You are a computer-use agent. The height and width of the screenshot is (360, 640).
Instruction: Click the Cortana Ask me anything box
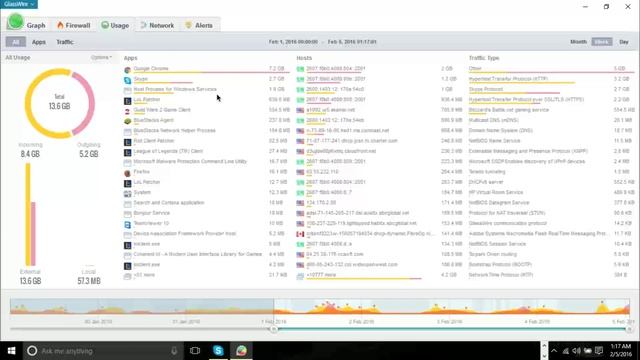point(104,351)
